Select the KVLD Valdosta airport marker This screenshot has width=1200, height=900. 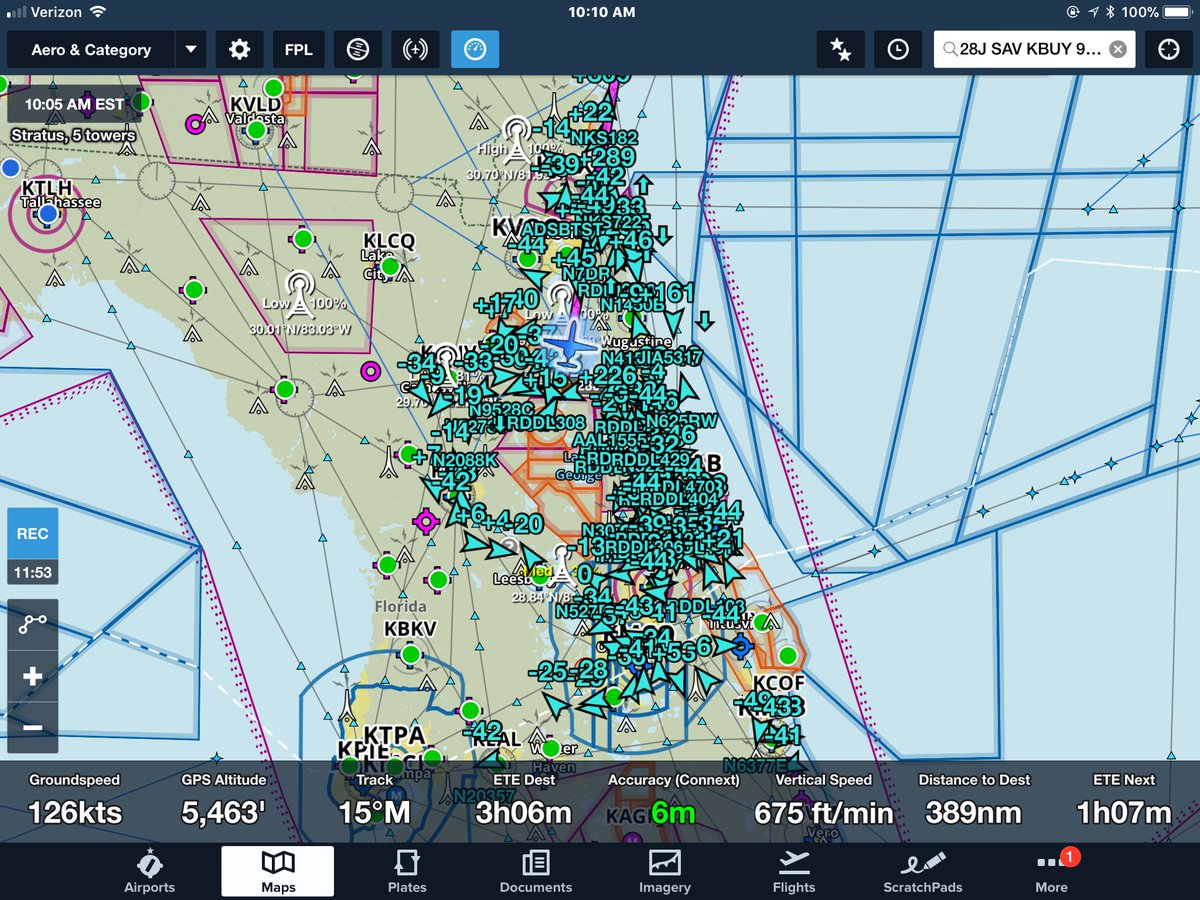tap(257, 129)
